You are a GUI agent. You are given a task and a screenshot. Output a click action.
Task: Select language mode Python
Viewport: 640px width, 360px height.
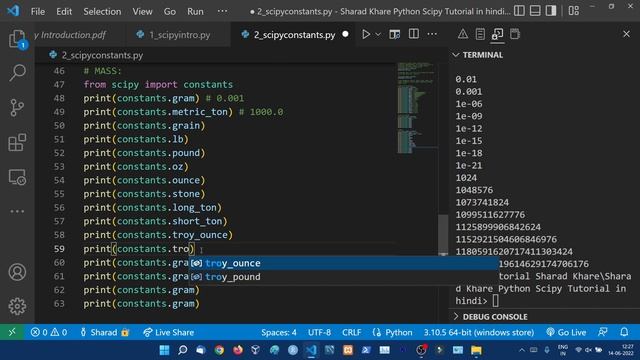[393, 332]
